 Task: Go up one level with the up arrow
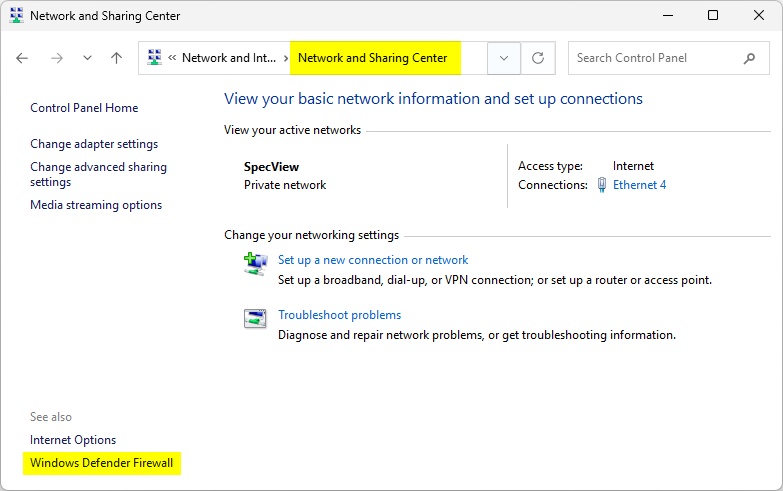coord(116,58)
